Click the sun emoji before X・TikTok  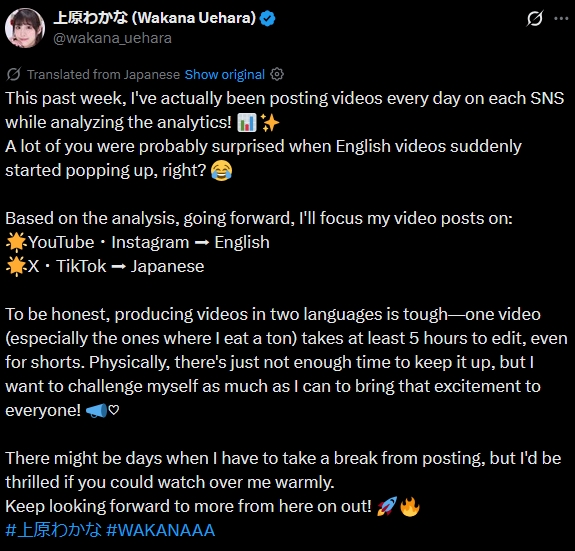pos(16,267)
